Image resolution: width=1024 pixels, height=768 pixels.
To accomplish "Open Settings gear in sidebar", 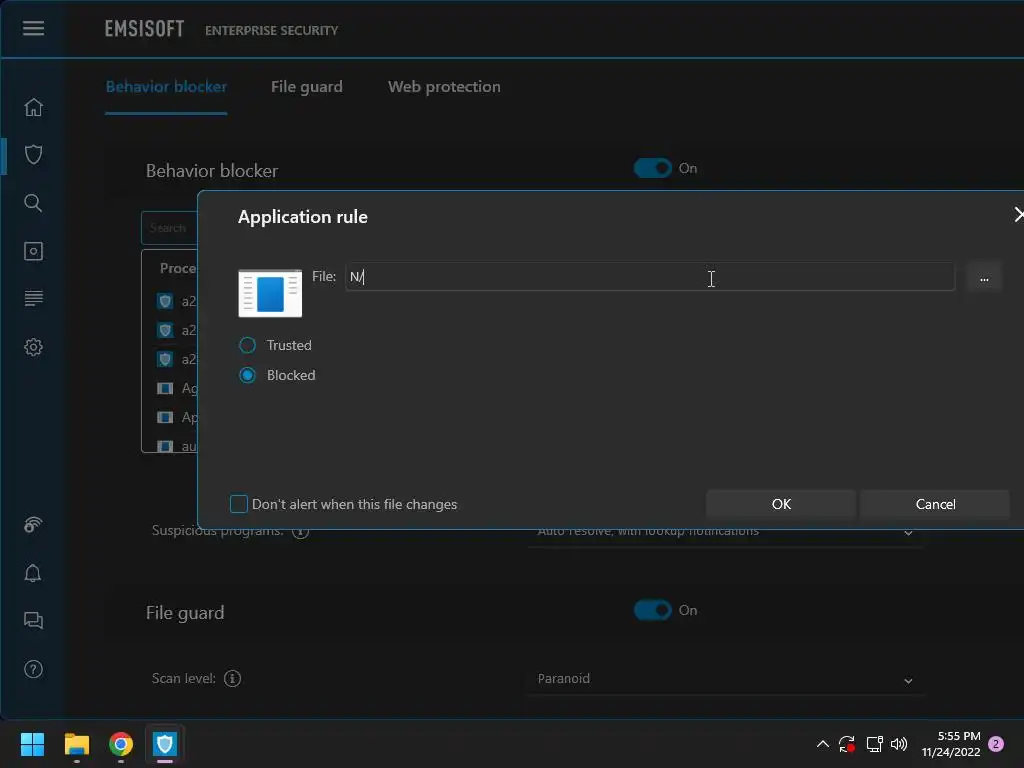I will [33, 347].
